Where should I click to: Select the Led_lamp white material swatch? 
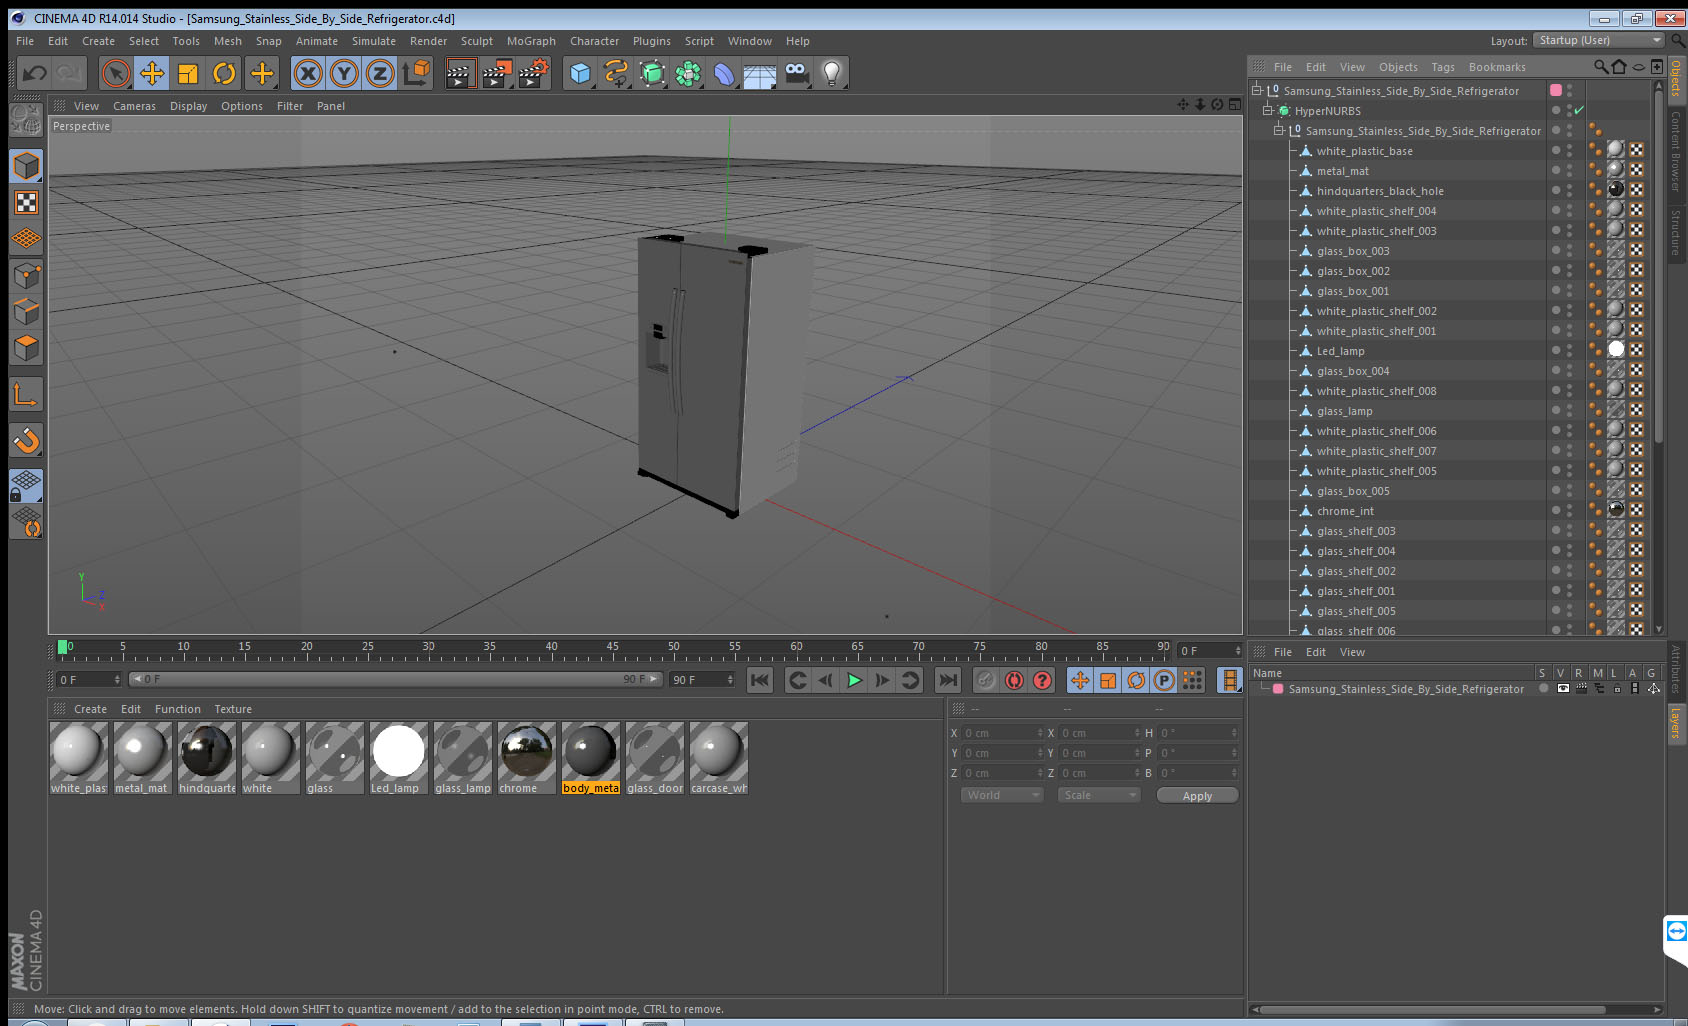(399, 758)
